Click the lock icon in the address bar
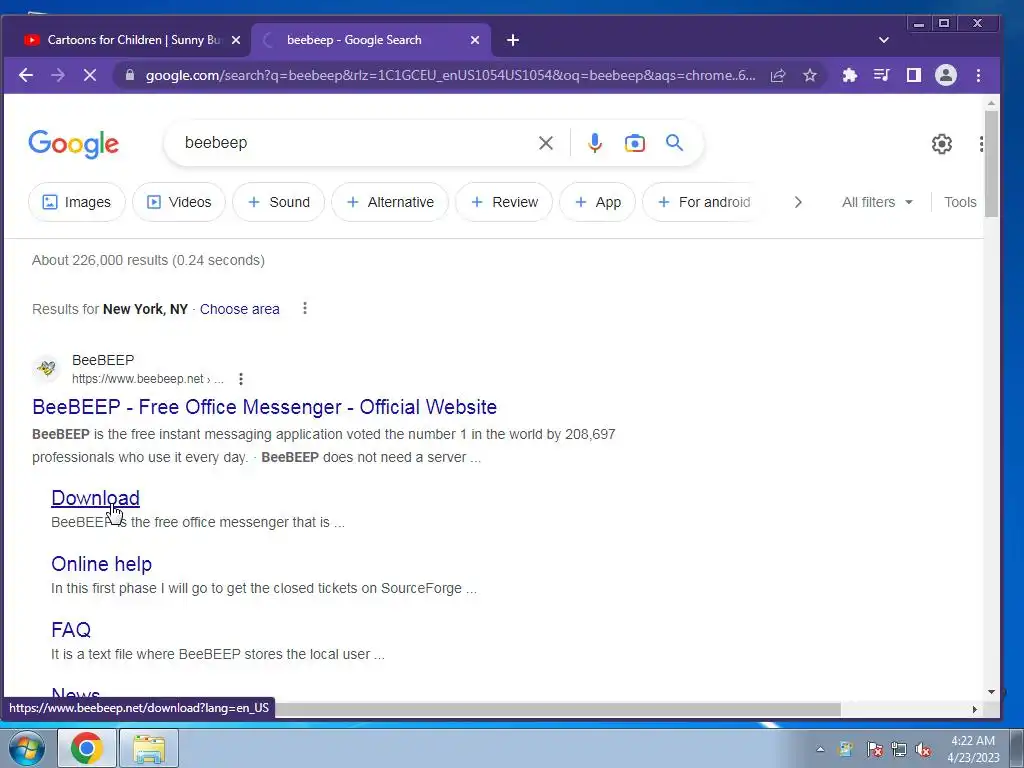 point(130,75)
